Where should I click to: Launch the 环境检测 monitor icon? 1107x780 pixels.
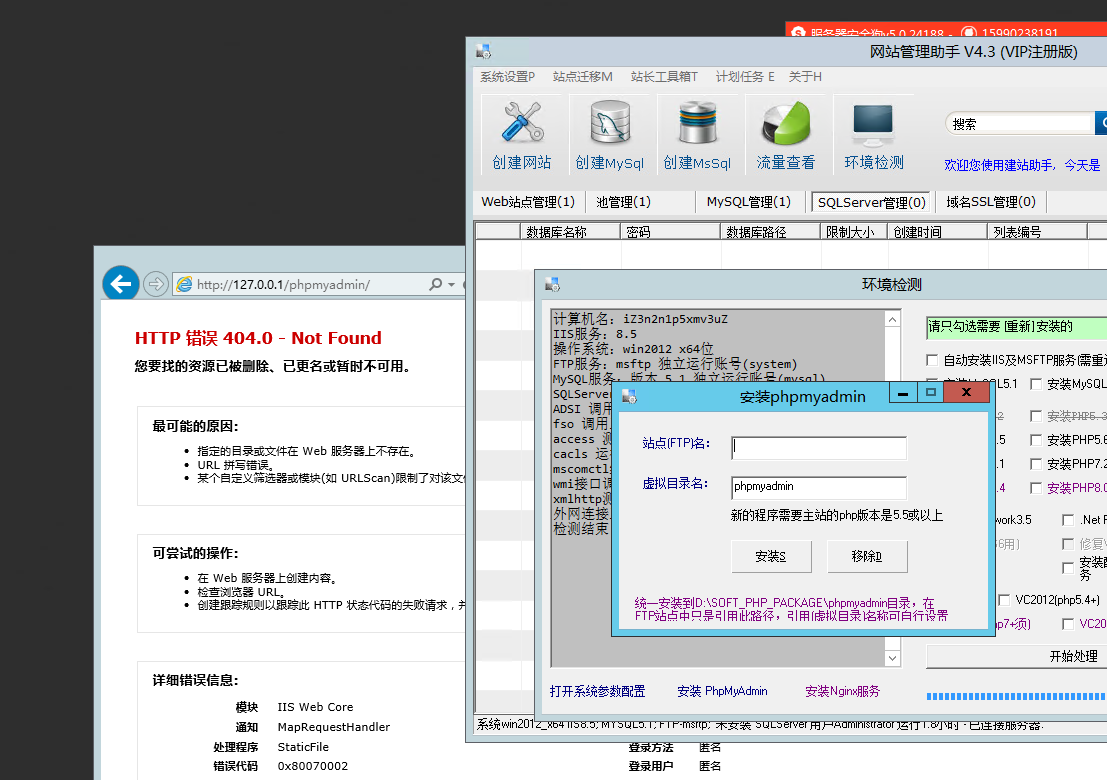coord(873,135)
